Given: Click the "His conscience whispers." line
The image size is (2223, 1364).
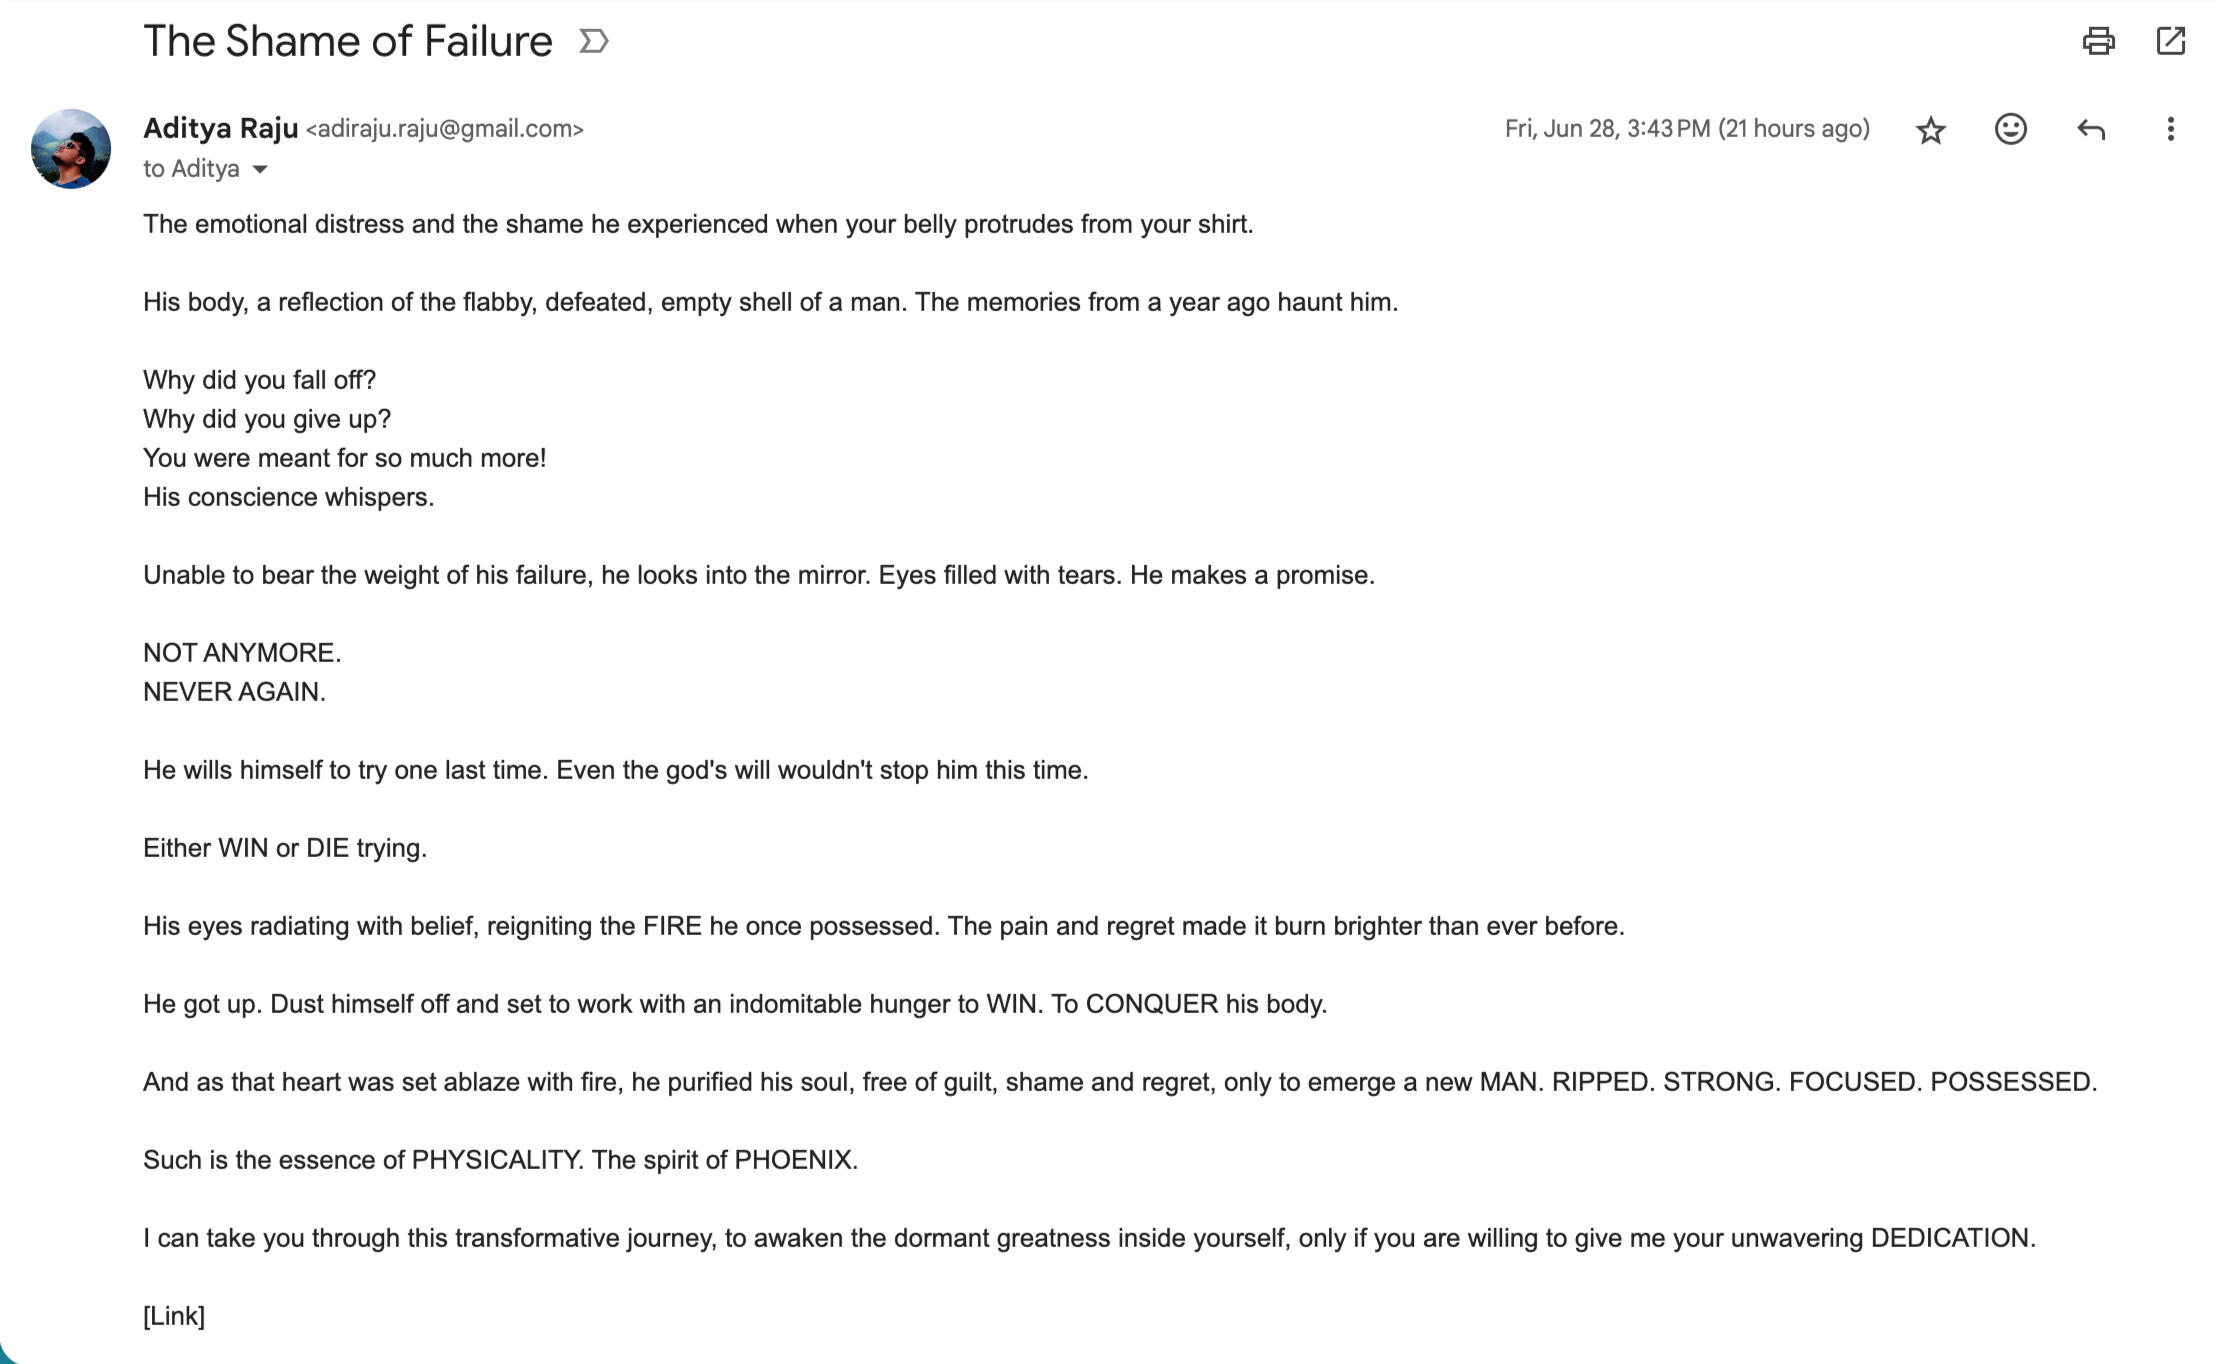Looking at the screenshot, I should tap(288, 497).
